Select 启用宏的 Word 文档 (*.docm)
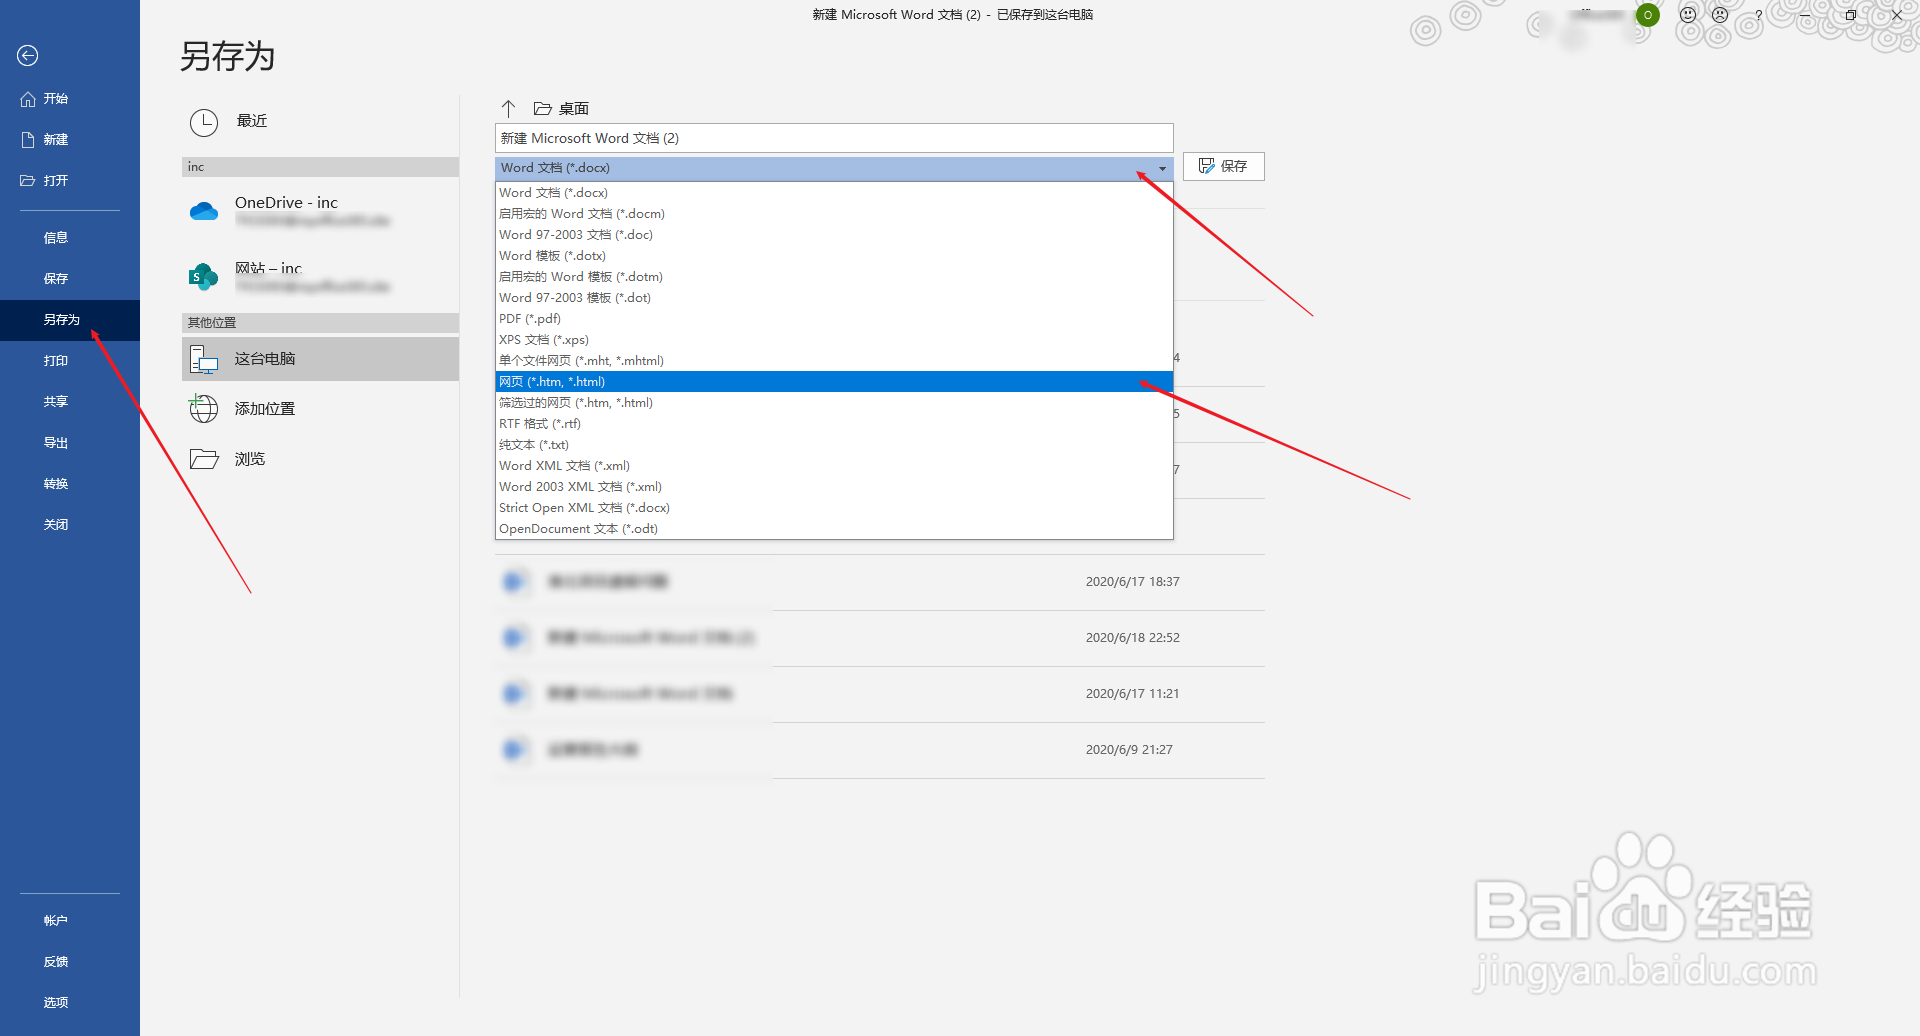1920x1036 pixels. tap(834, 214)
